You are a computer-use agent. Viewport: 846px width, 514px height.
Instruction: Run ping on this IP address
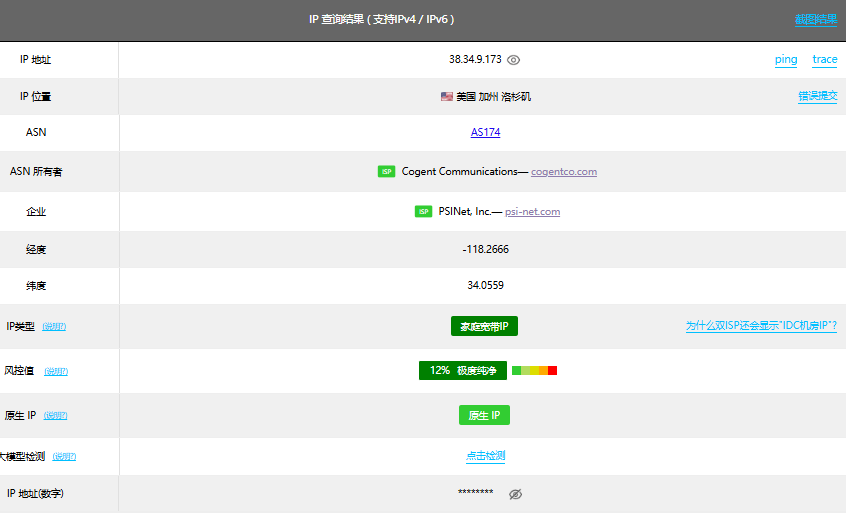point(786,60)
